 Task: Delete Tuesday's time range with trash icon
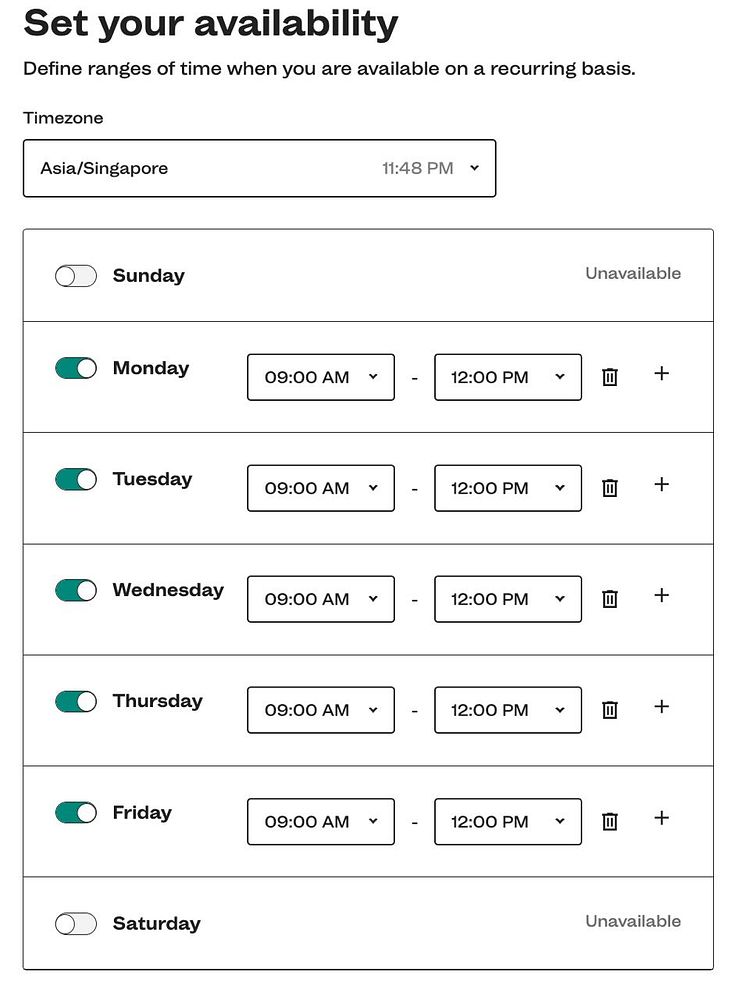pos(610,488)
